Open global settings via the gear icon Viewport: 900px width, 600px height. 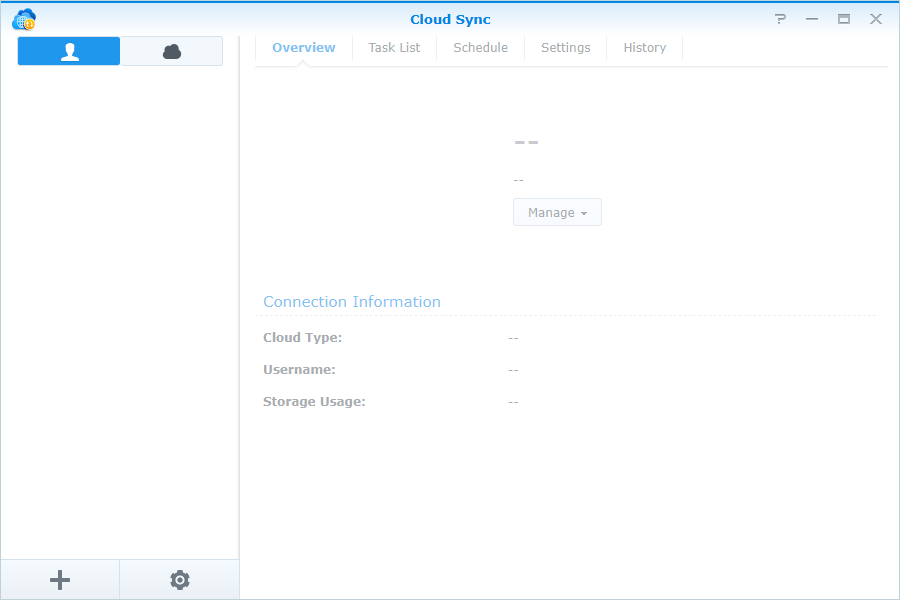(x=180, y=580)
